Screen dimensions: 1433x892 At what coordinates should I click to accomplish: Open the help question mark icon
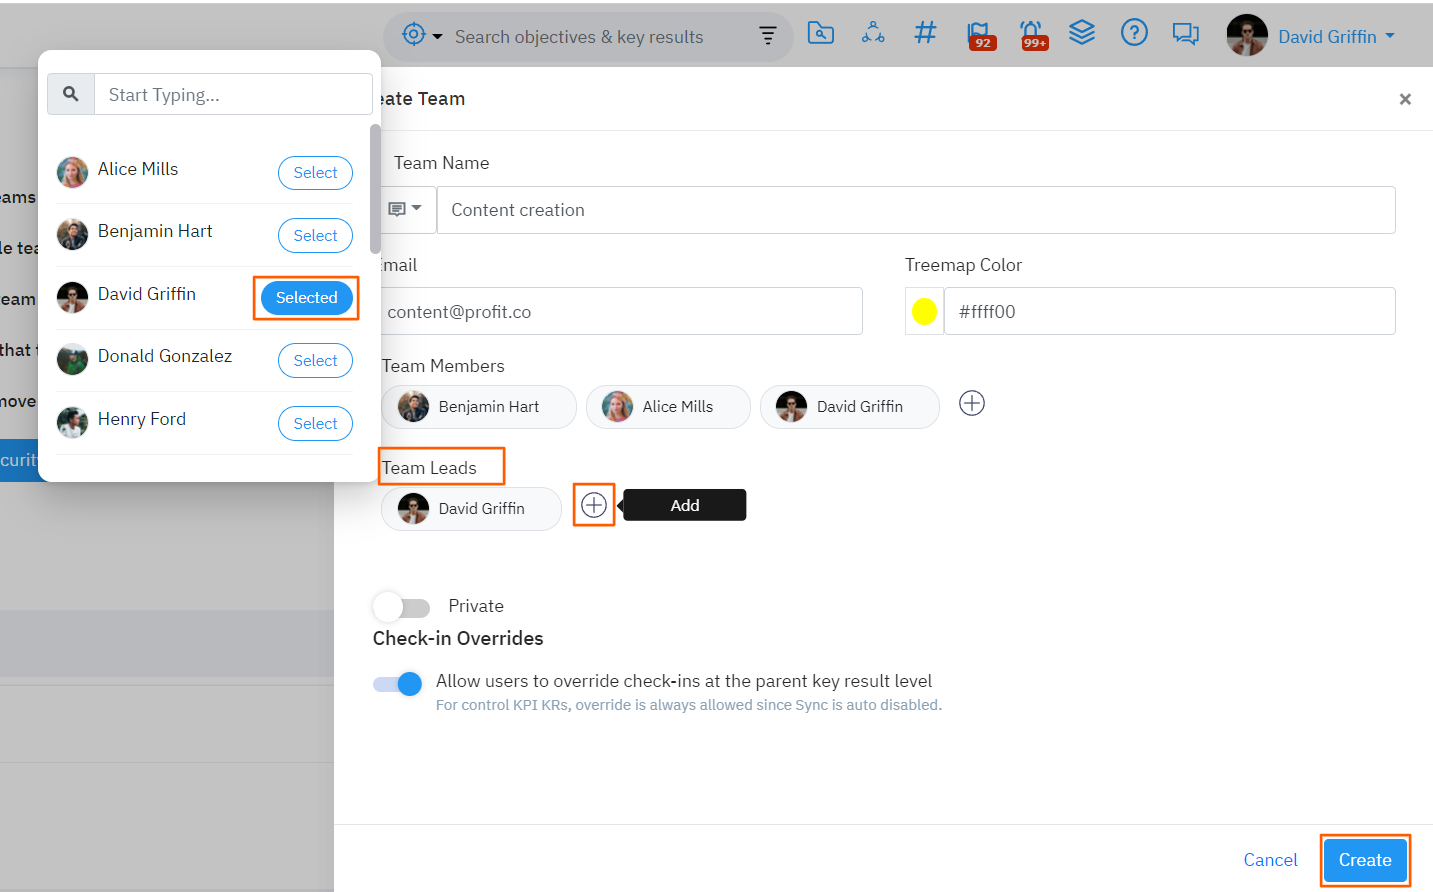coord(1134,33)
